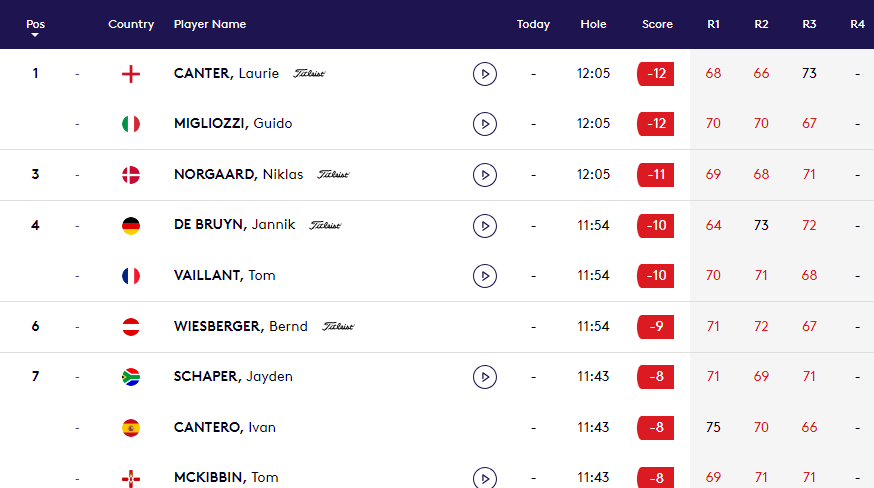Sort leaderboard by Pos dropdown arrow
874x488 pixels.
pos(35,35)
